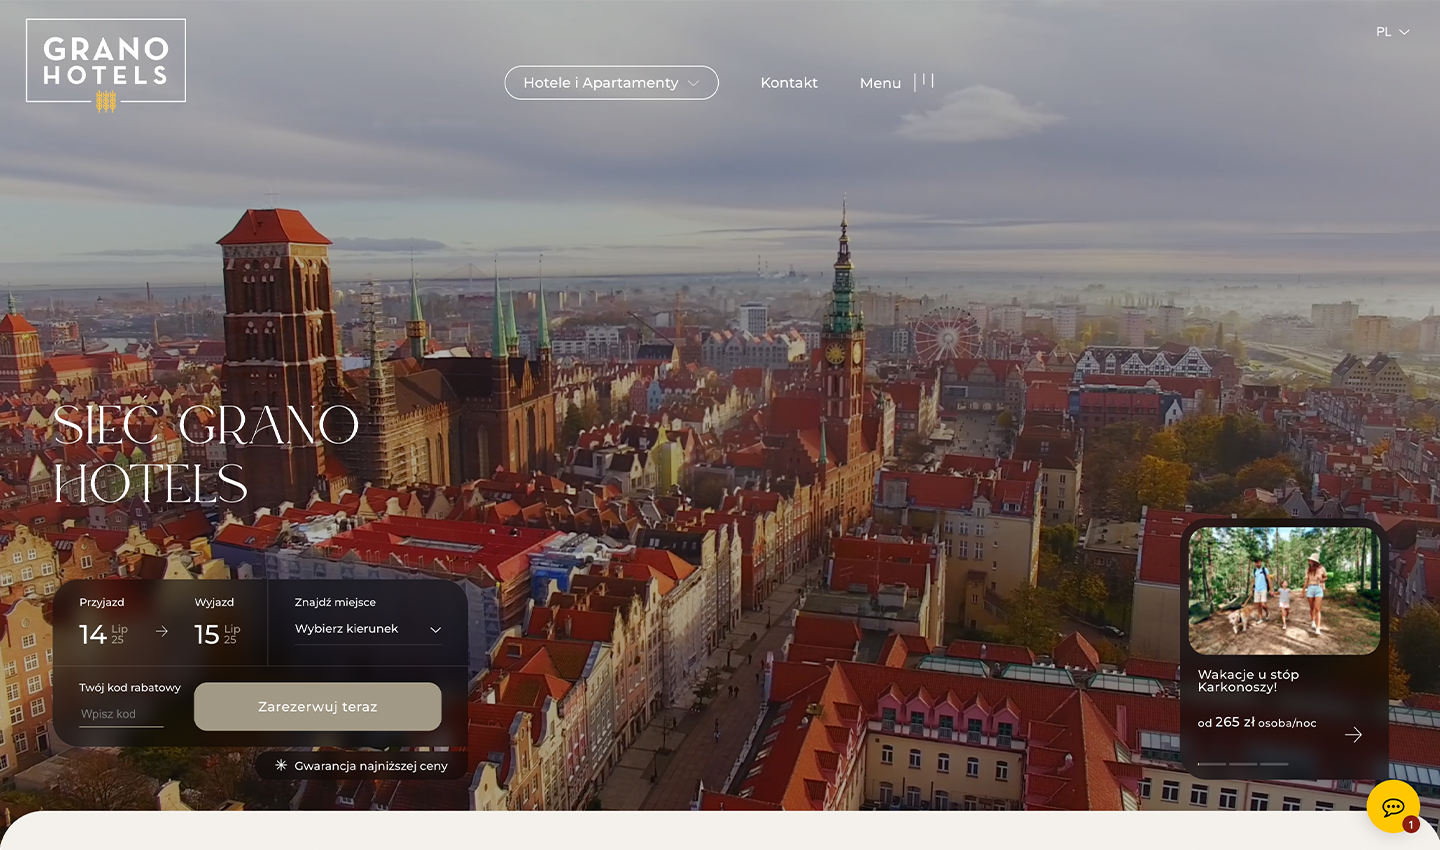
Task: Click the arrow between arrival and departure dates
Action: click(162, 631)
